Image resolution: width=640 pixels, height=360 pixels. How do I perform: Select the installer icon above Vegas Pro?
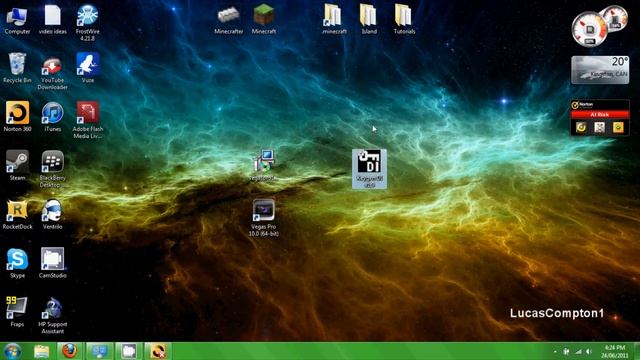click(264, 166)
